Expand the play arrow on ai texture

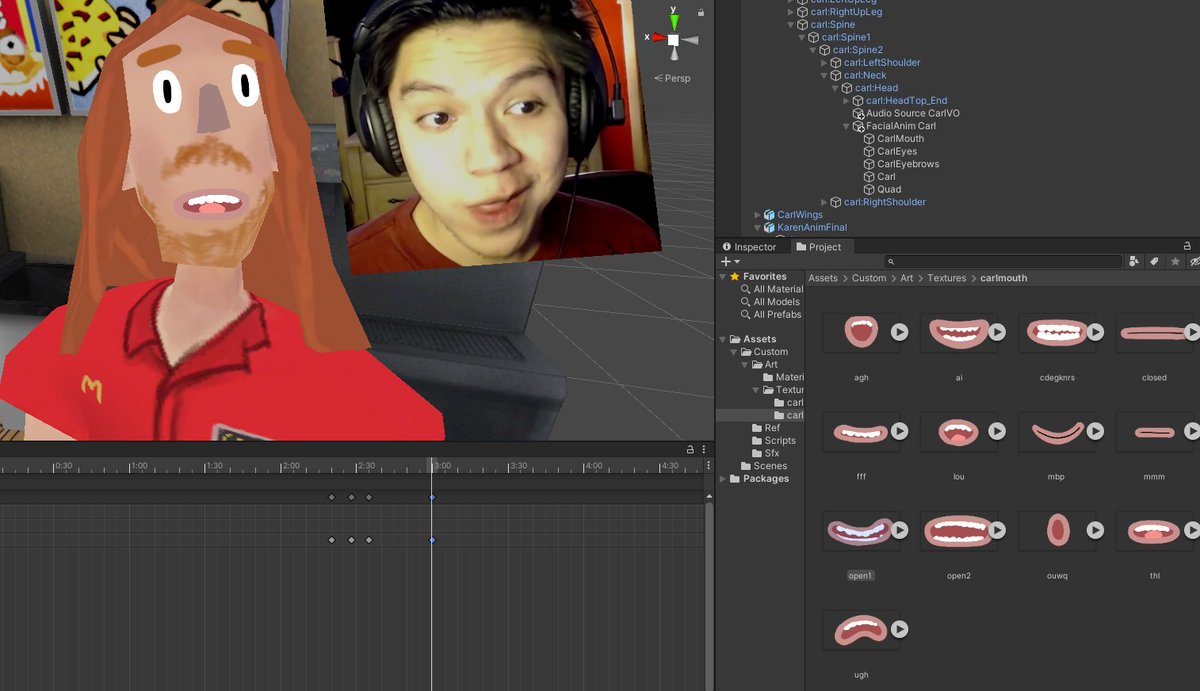[x=997, y=332]
